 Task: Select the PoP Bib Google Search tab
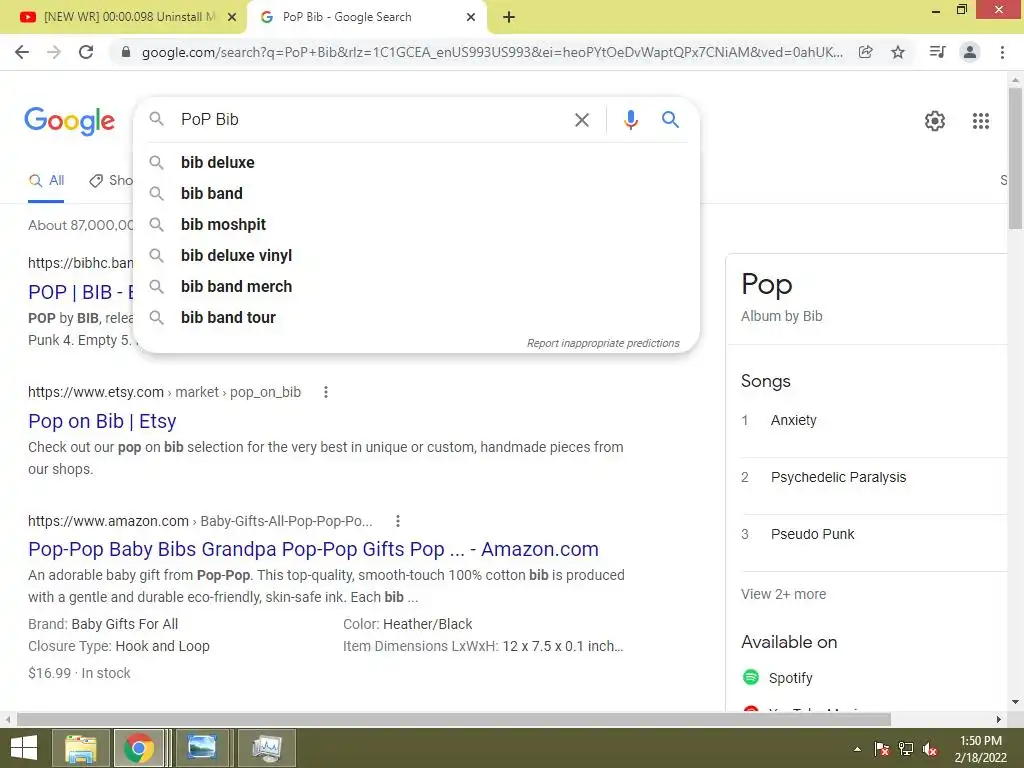point(366,17)
